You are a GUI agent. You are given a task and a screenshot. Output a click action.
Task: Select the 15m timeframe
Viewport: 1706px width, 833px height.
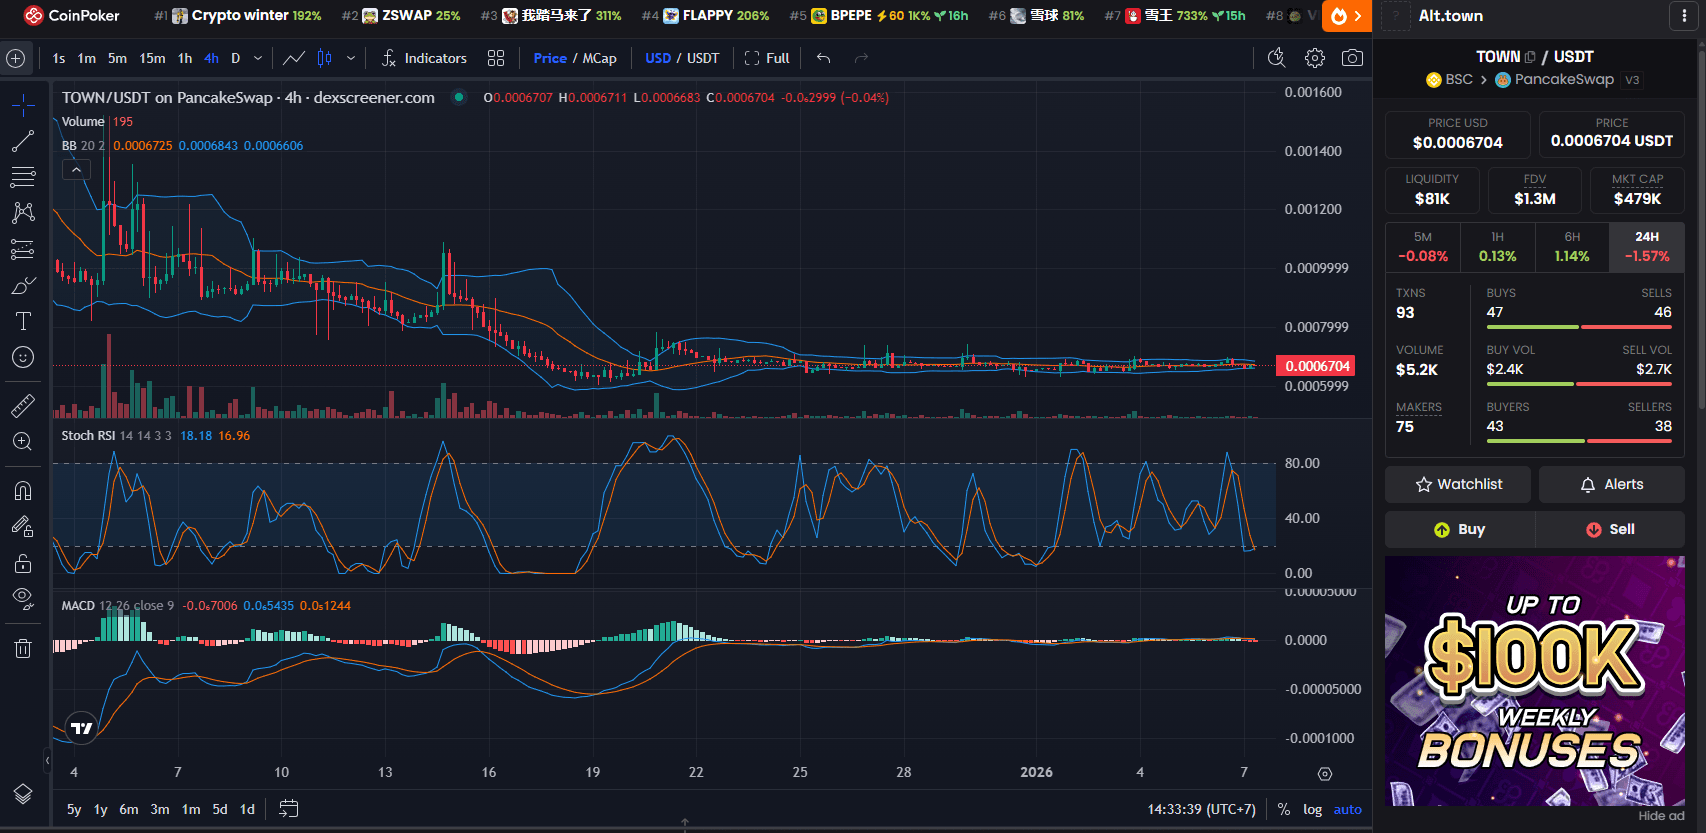(152, 58)
